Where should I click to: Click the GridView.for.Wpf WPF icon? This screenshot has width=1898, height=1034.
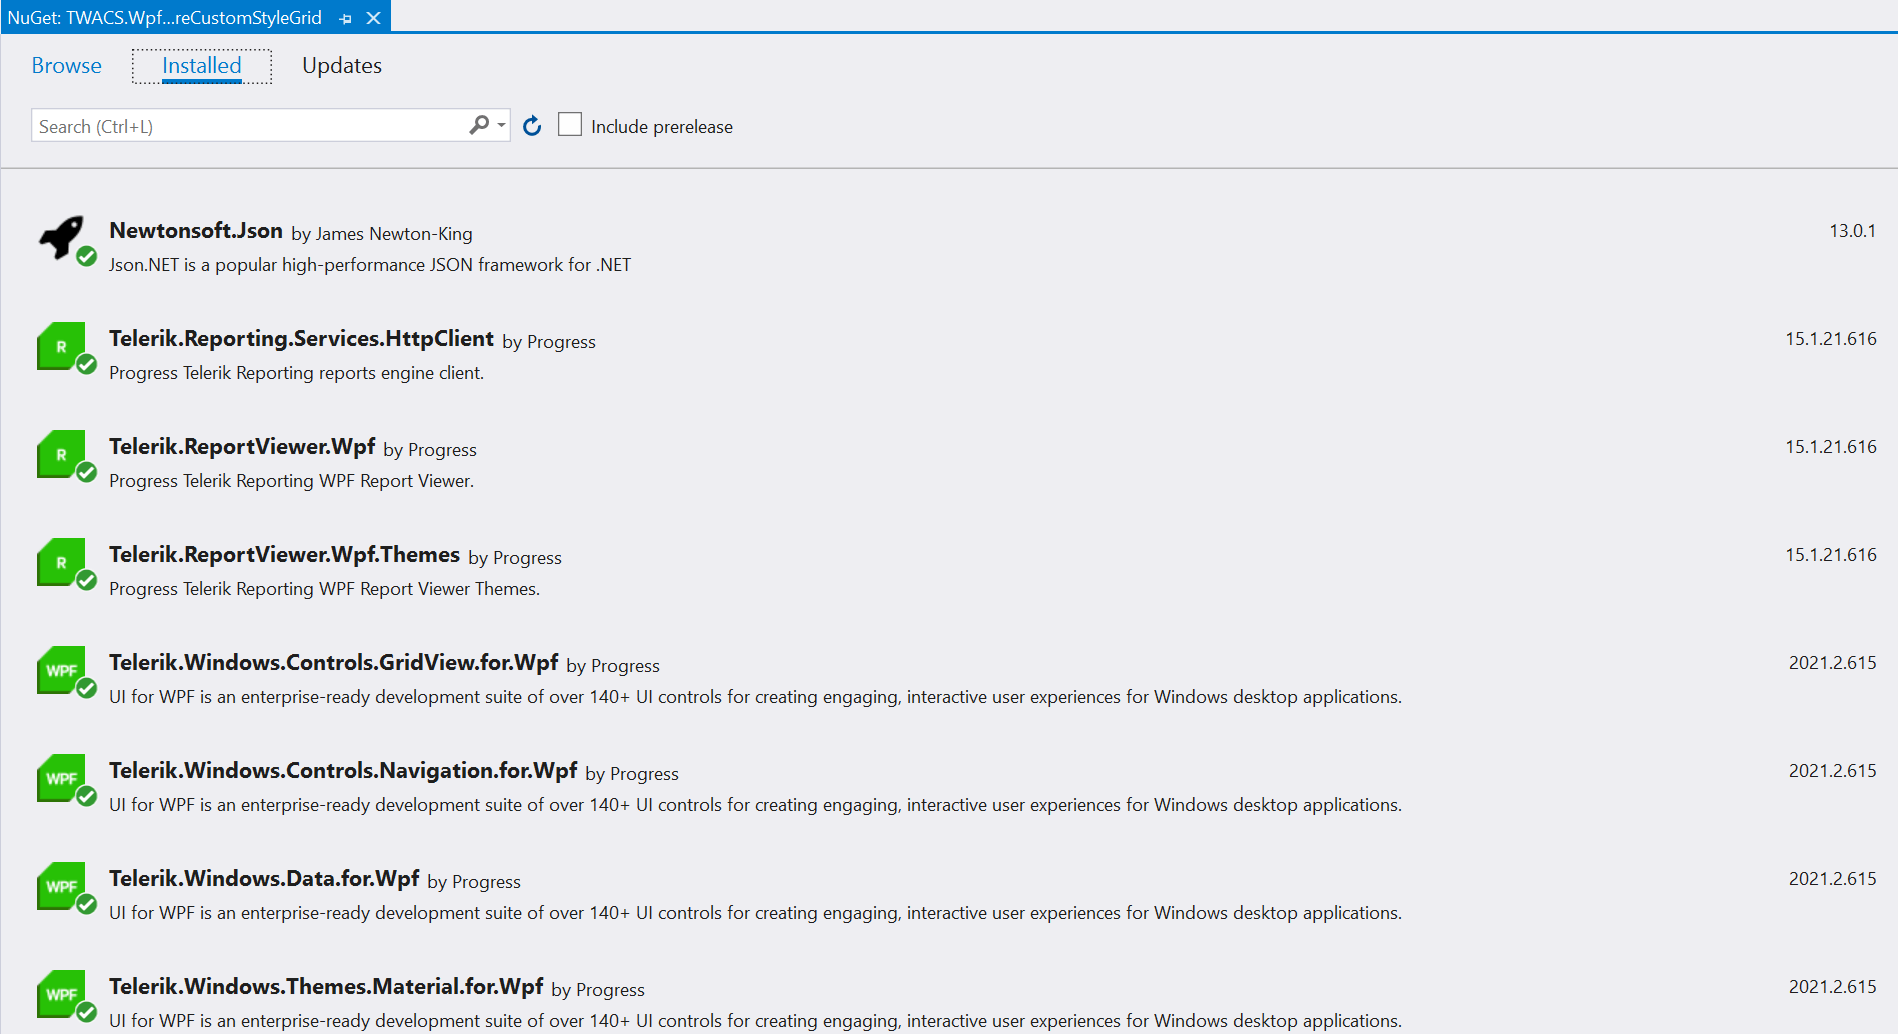[62, 671]
